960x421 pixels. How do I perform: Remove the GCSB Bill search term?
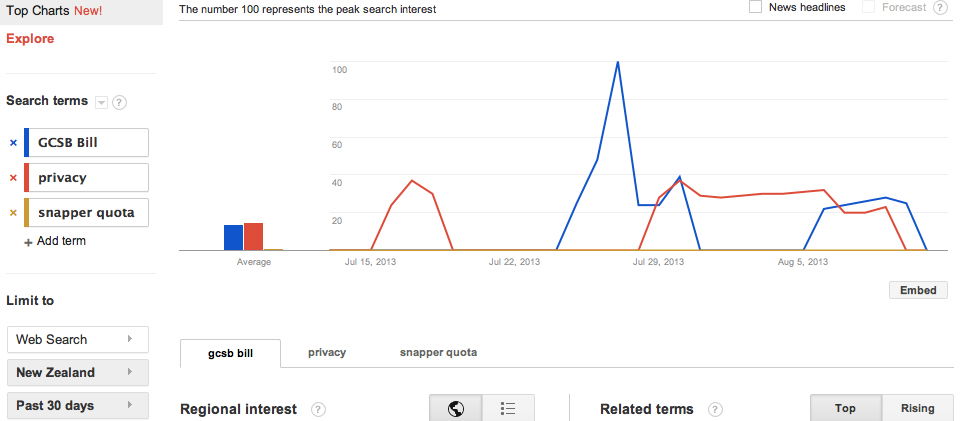(x=13, y=143)
